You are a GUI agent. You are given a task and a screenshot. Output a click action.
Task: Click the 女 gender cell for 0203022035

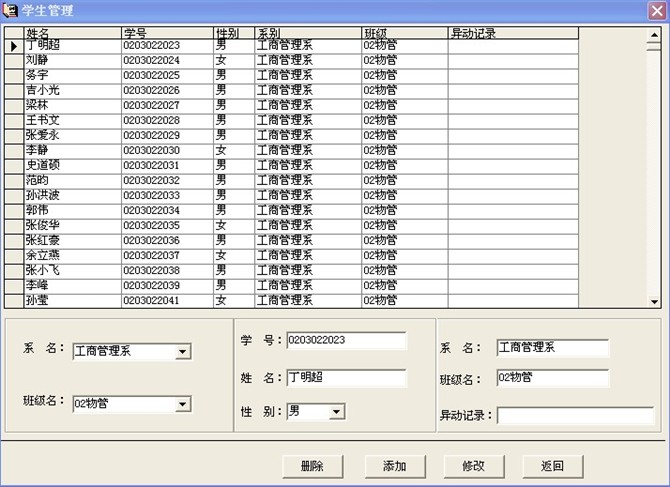point(234,226)
